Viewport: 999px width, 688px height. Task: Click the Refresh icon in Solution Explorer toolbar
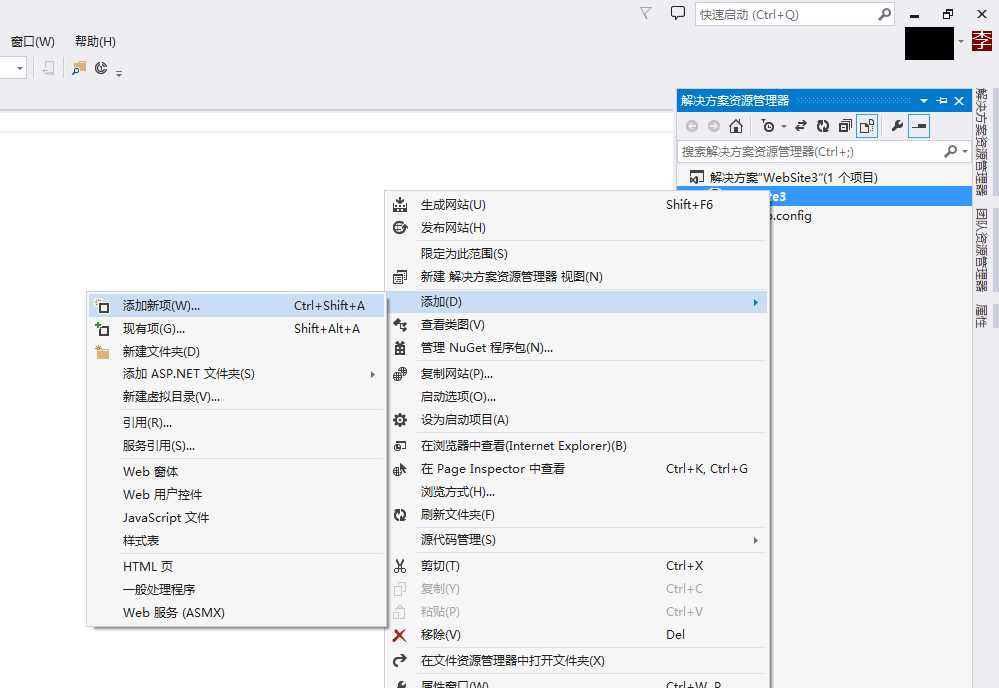pos(823,126)
